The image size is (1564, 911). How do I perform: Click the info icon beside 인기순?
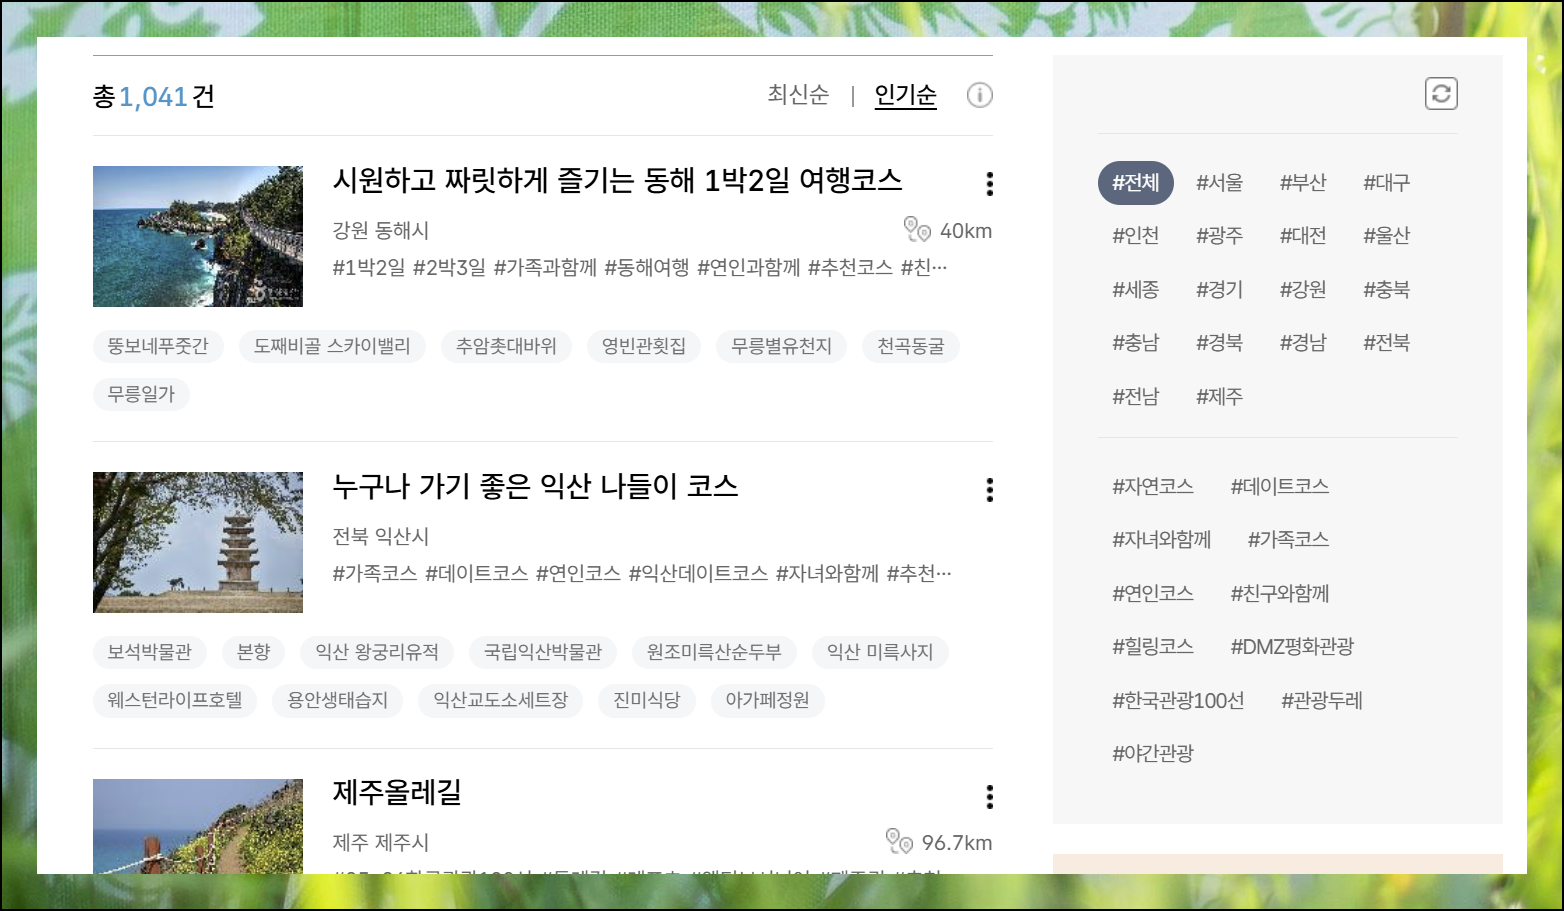(980, 95)
